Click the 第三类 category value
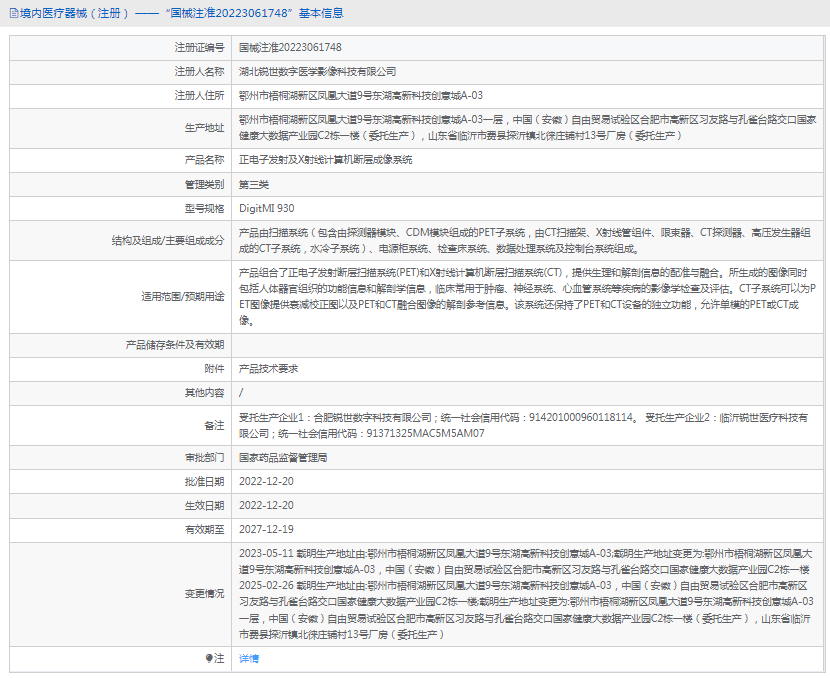 pos(254,184)
